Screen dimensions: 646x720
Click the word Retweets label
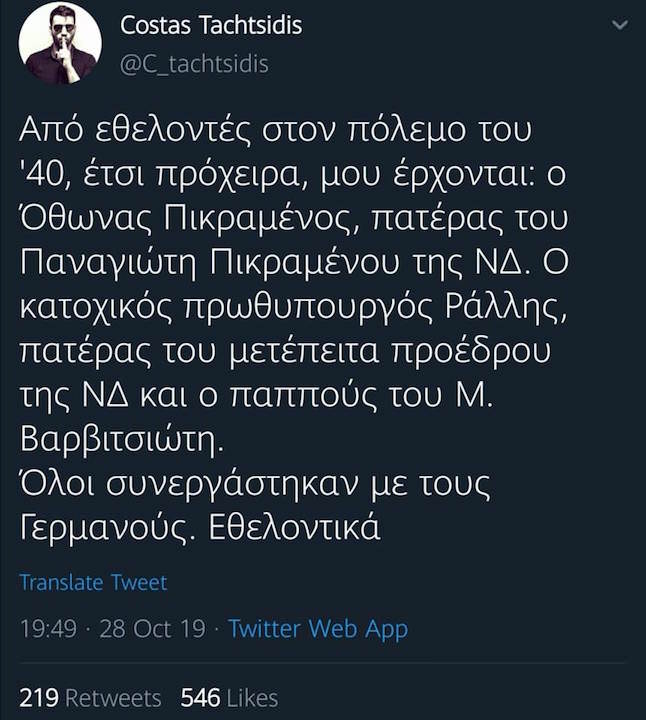[113, 697]
